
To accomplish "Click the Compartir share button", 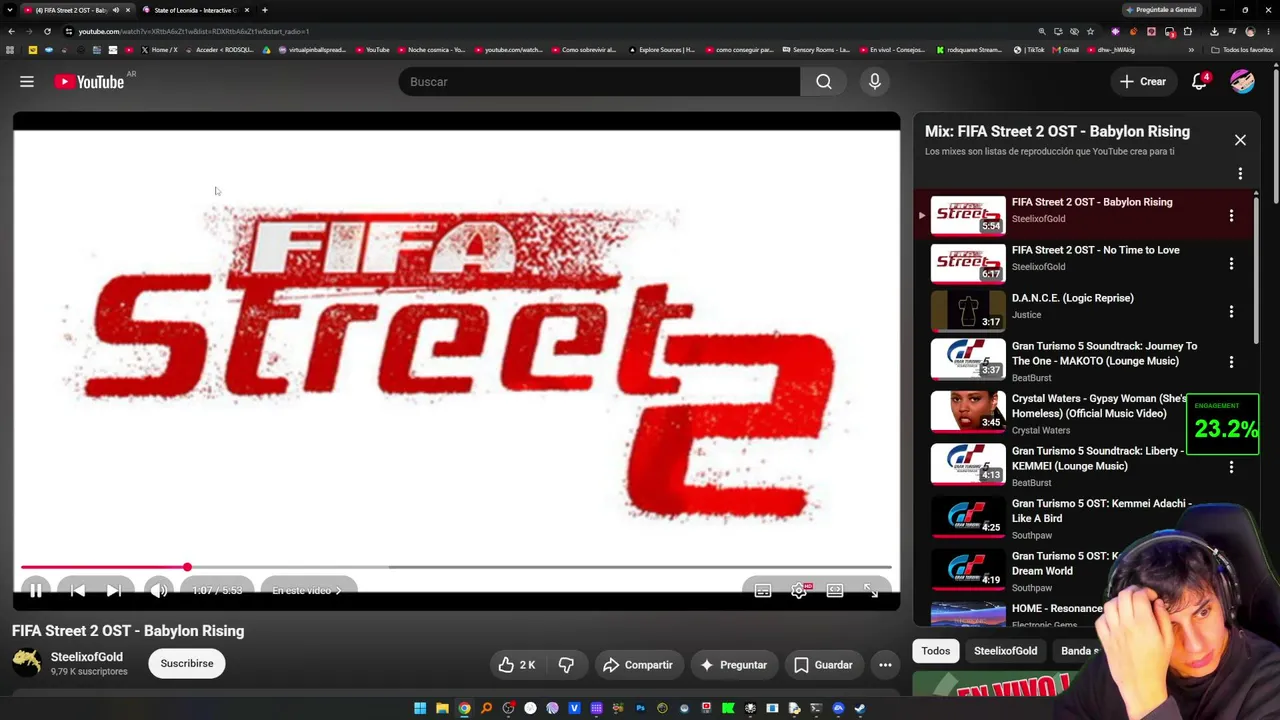I will [637, 665].
